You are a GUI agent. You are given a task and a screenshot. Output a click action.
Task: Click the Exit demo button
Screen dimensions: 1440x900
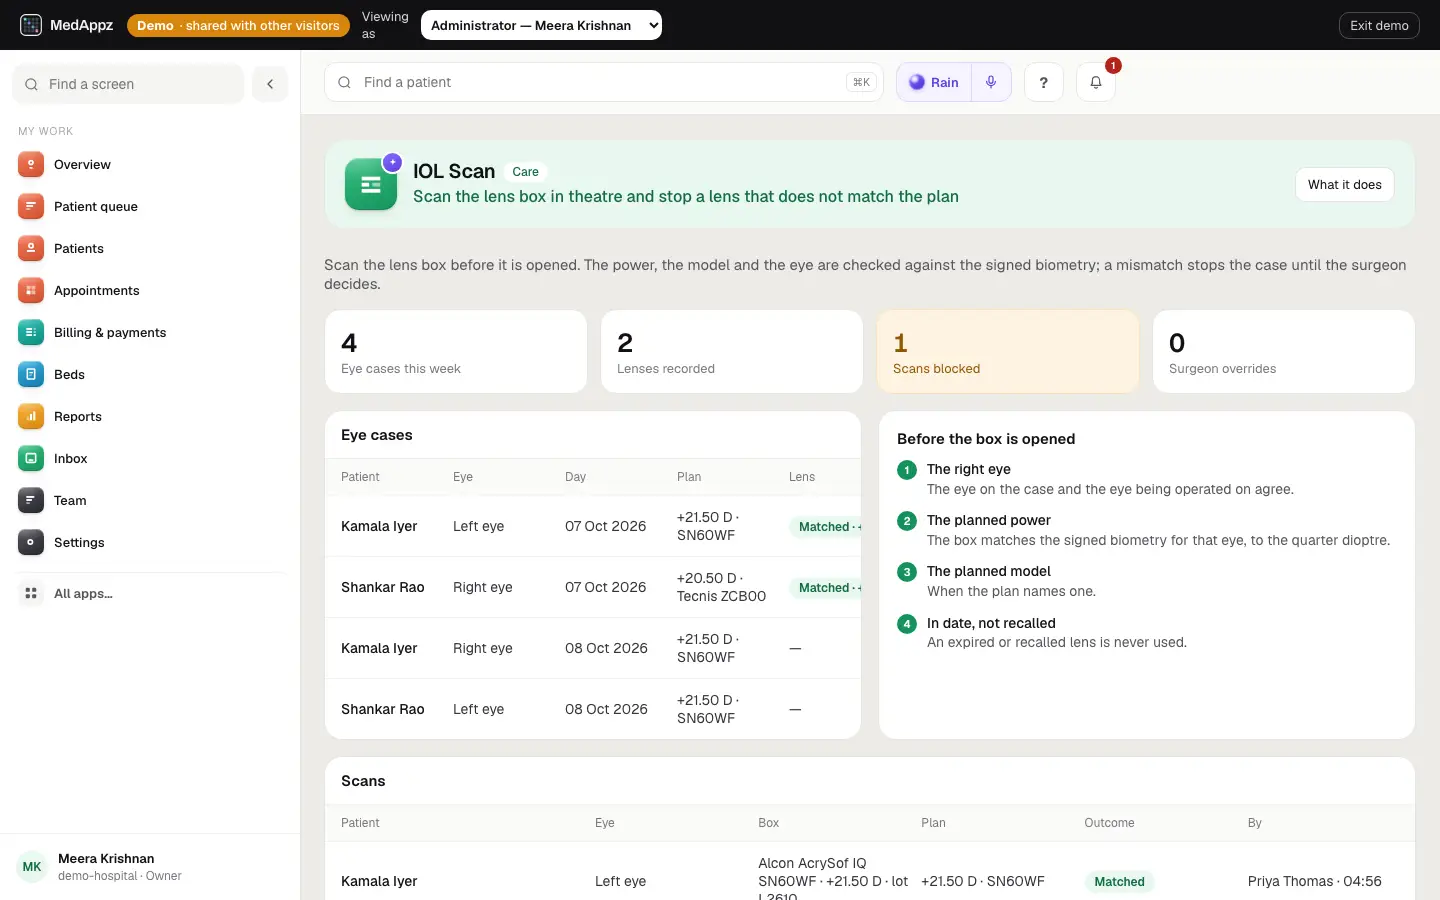coord(1379,25)
